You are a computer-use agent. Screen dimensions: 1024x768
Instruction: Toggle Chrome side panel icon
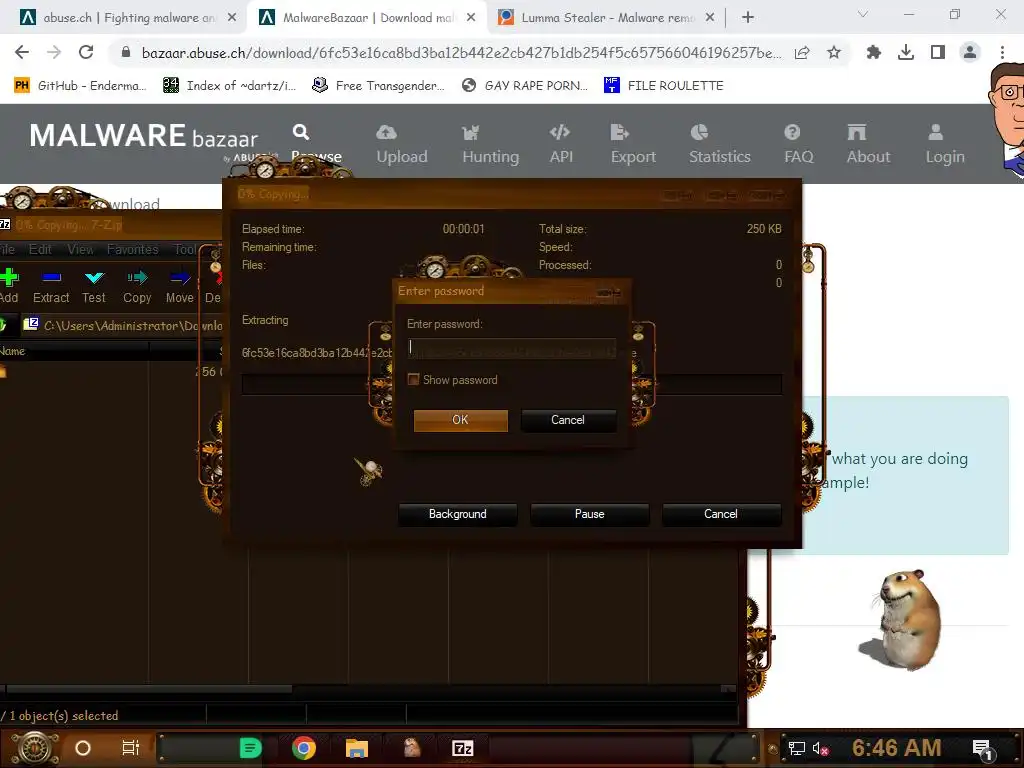[938, 52]
